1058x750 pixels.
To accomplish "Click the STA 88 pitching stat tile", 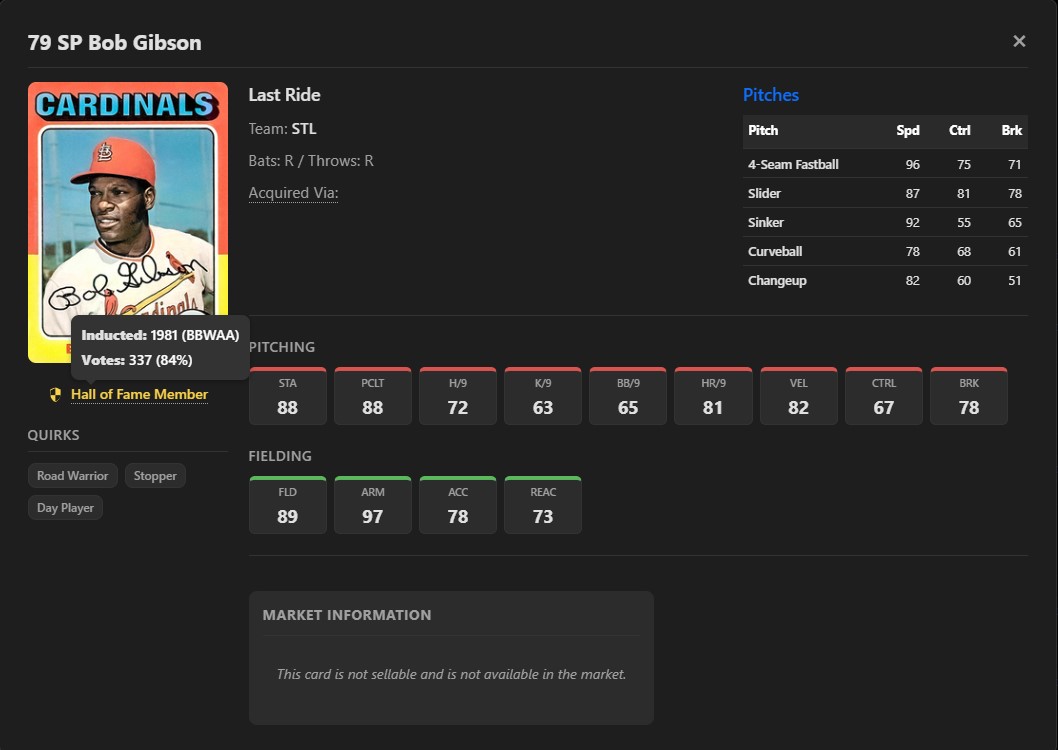I will (x=287, y=396).
